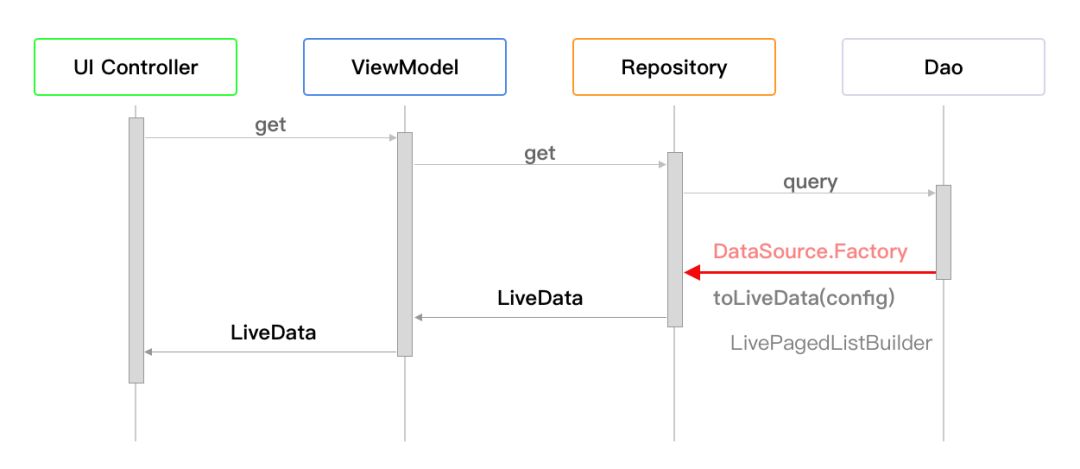Select the Dao box
Image resolution: width=1080 pixels, height=469 pixels.
(x=944, y=67)
